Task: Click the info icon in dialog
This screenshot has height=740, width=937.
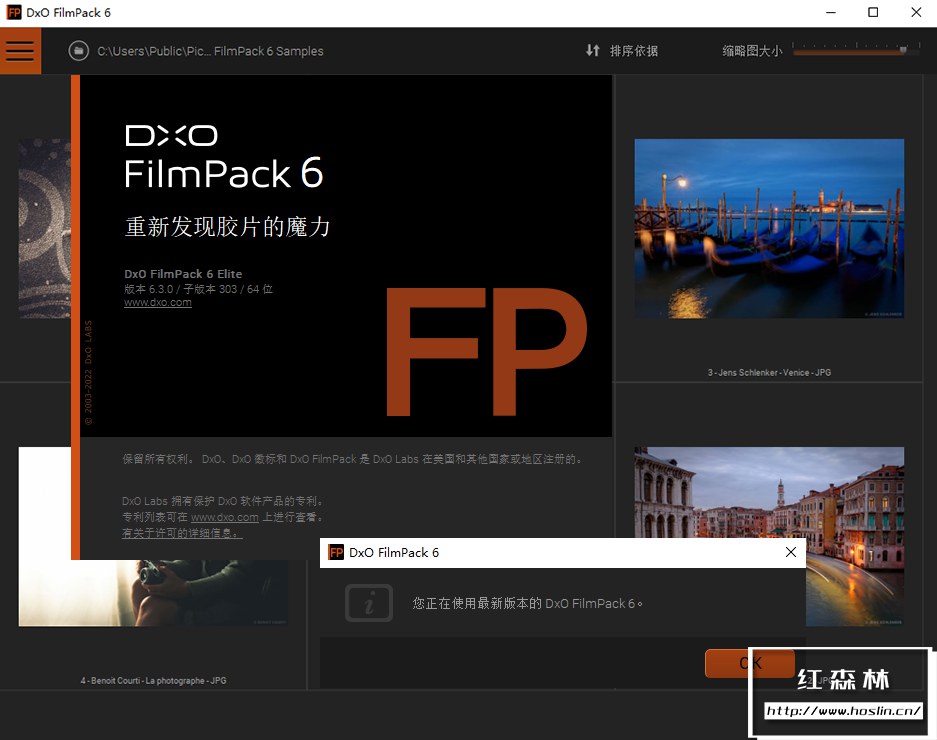Action: (369, 603)
